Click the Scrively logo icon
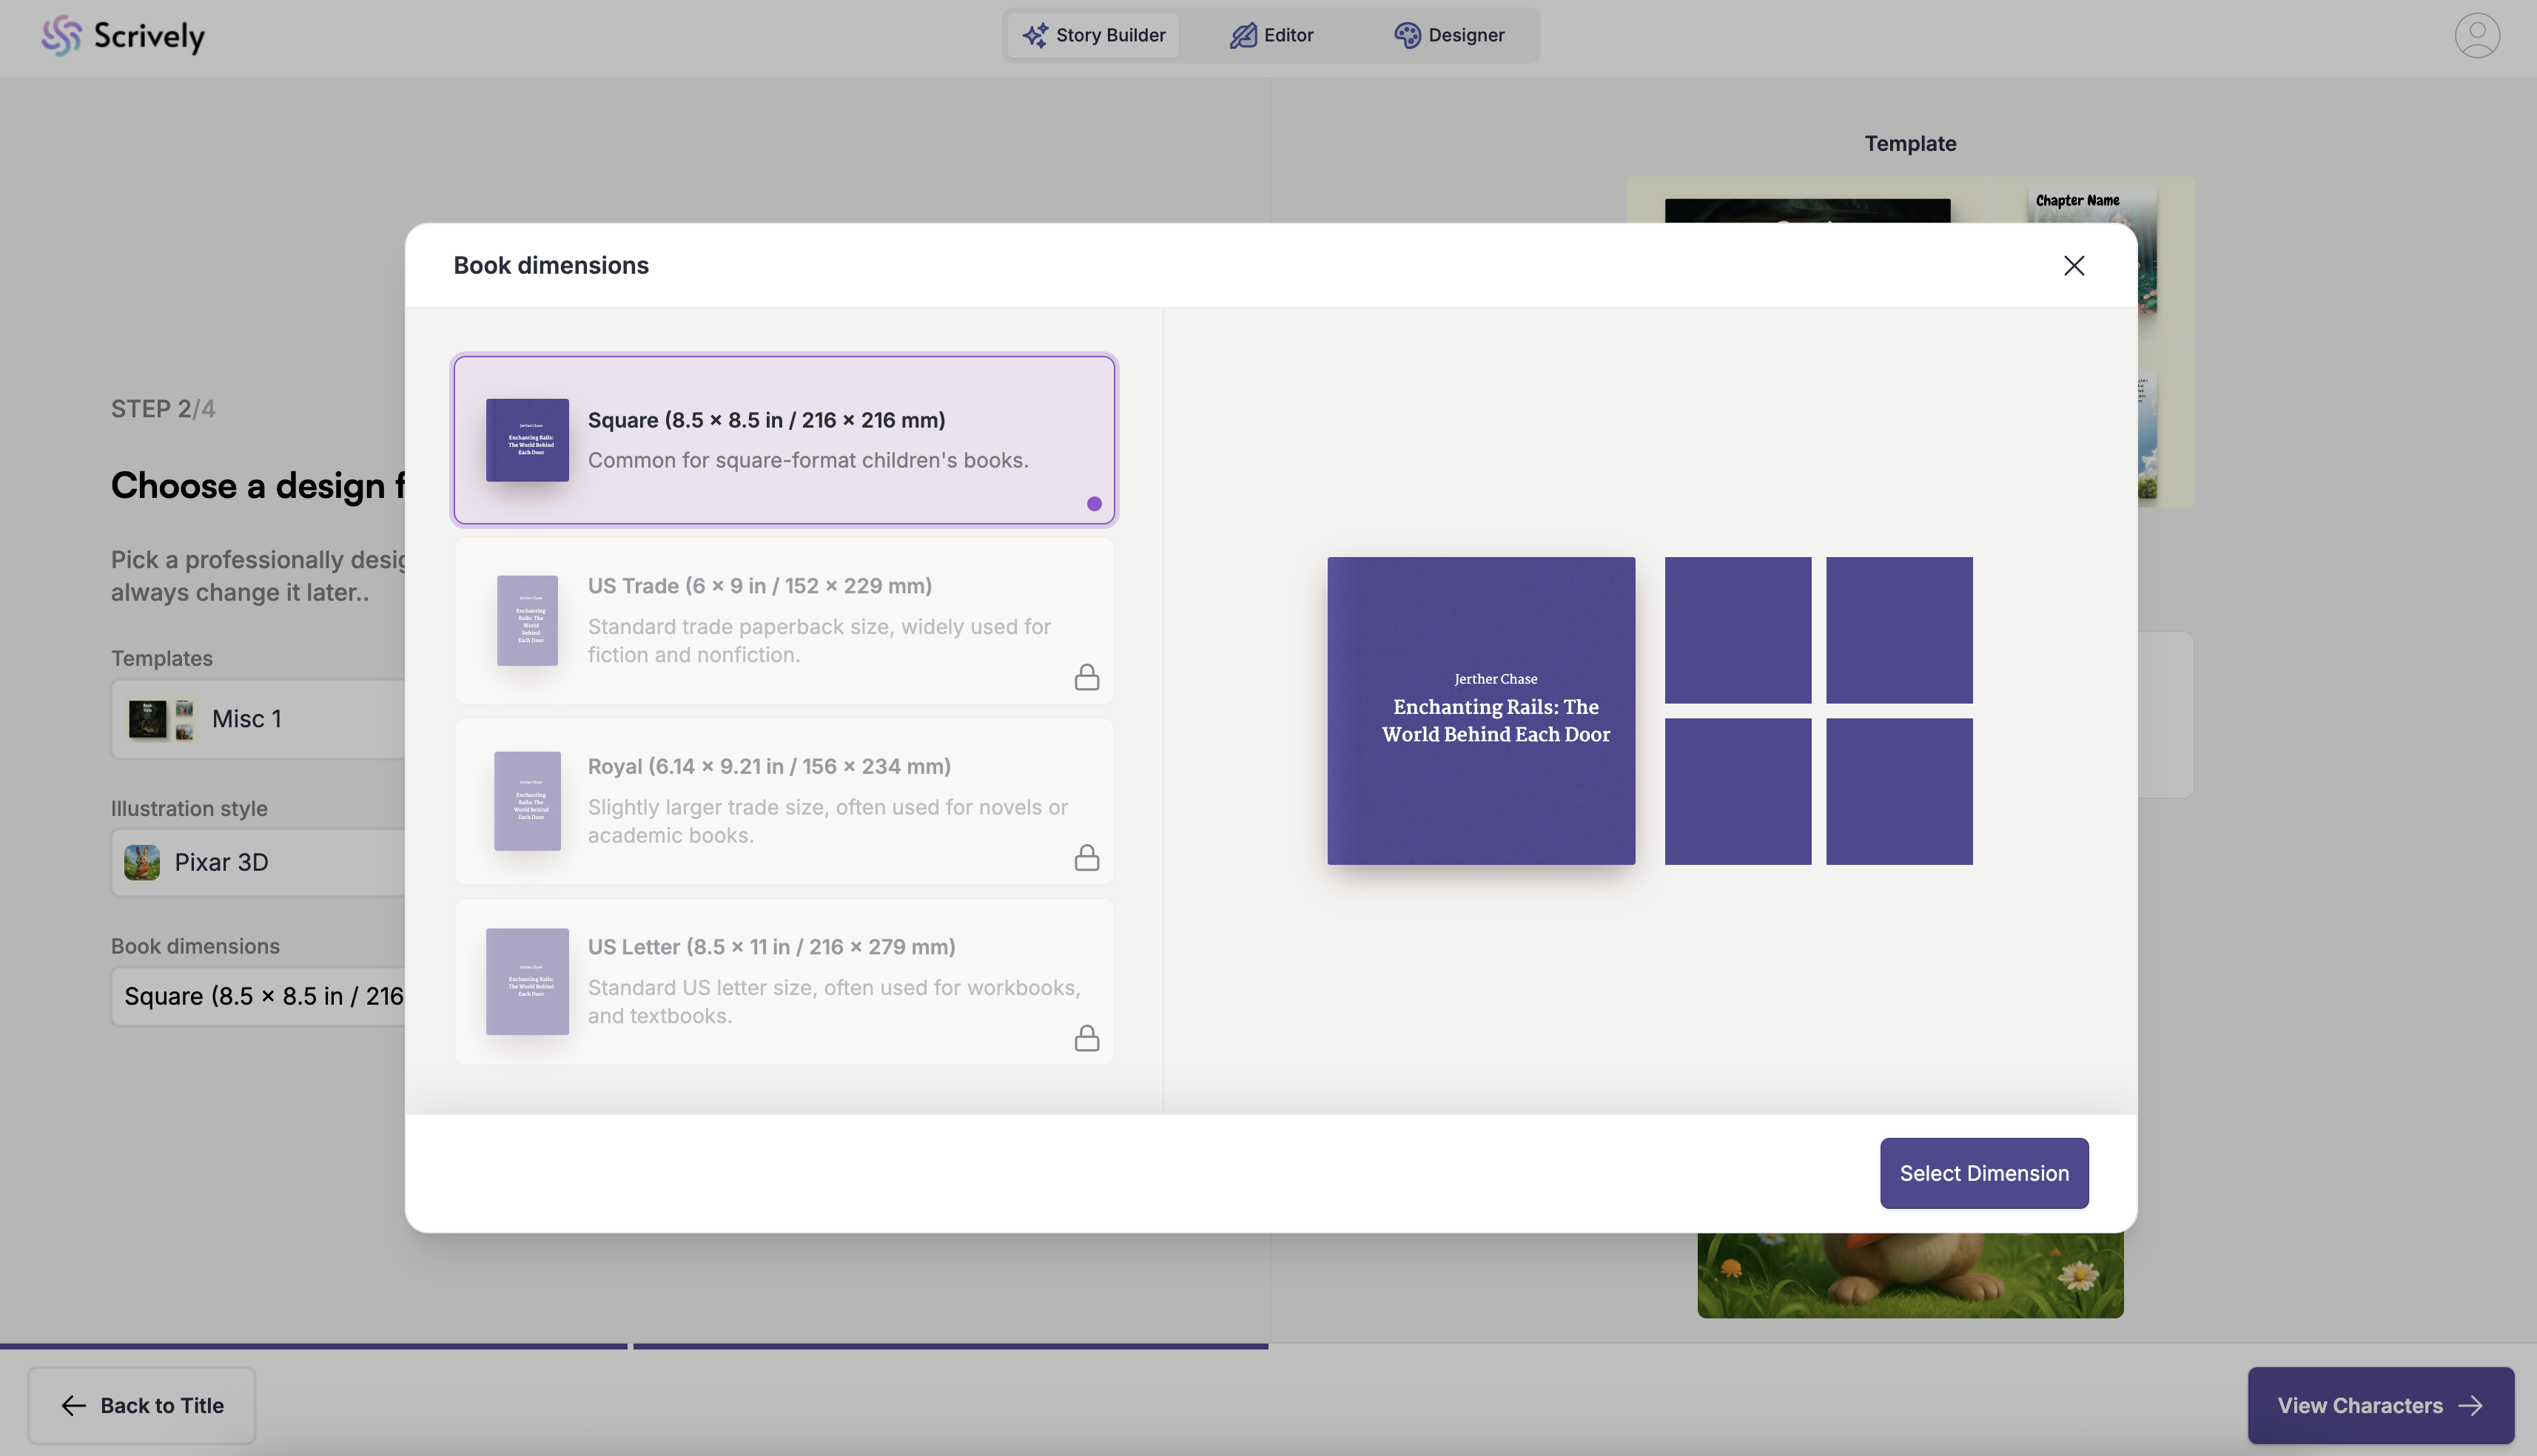The image size is (2537, 1456). pos(60,36)
